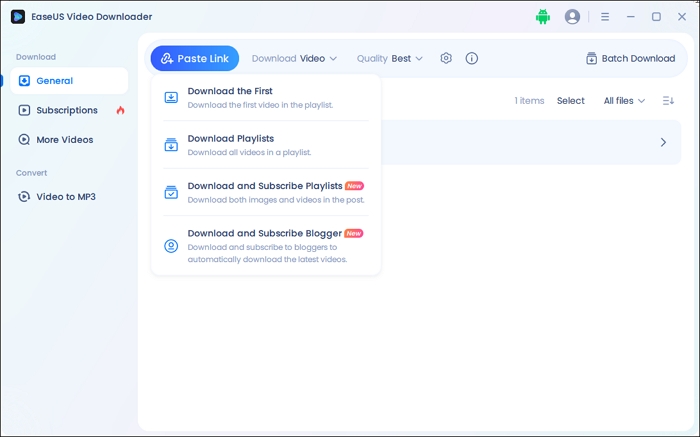Click the New badge on Subscribe Blogger
The image size is (700, 437).
tap(354, 233)
